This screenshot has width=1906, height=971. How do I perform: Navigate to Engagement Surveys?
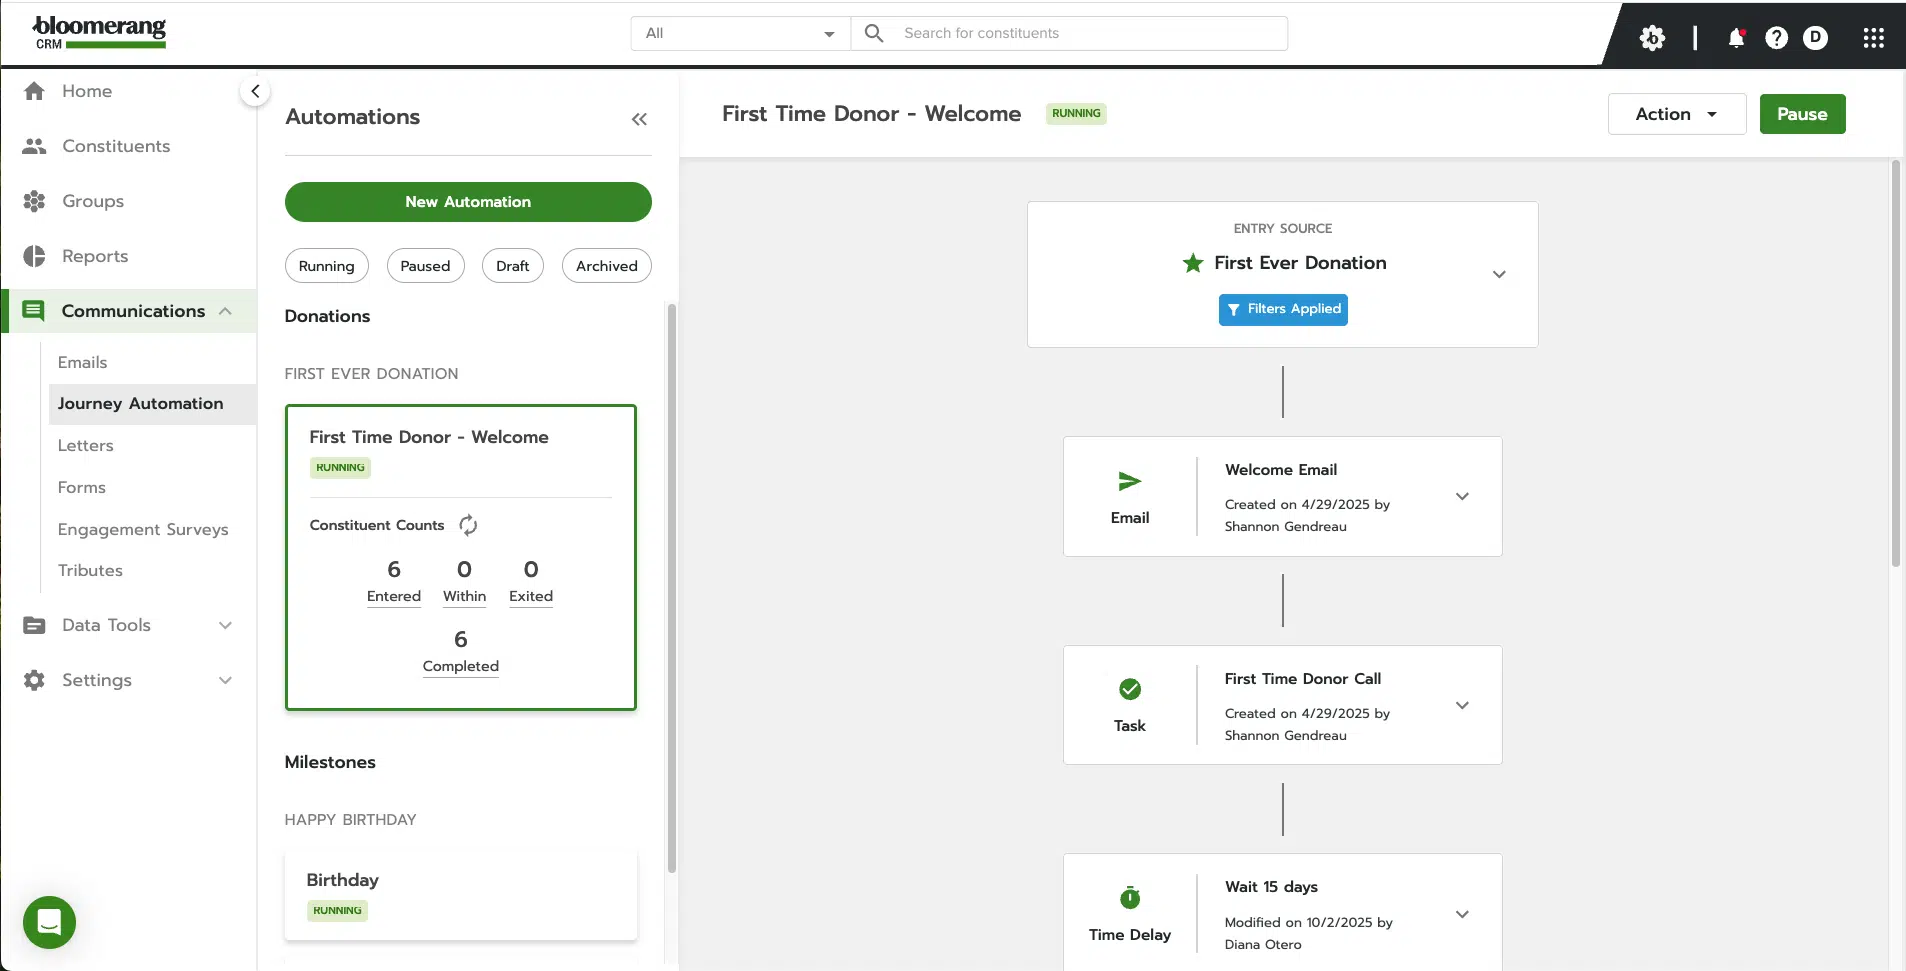(144, 529)
